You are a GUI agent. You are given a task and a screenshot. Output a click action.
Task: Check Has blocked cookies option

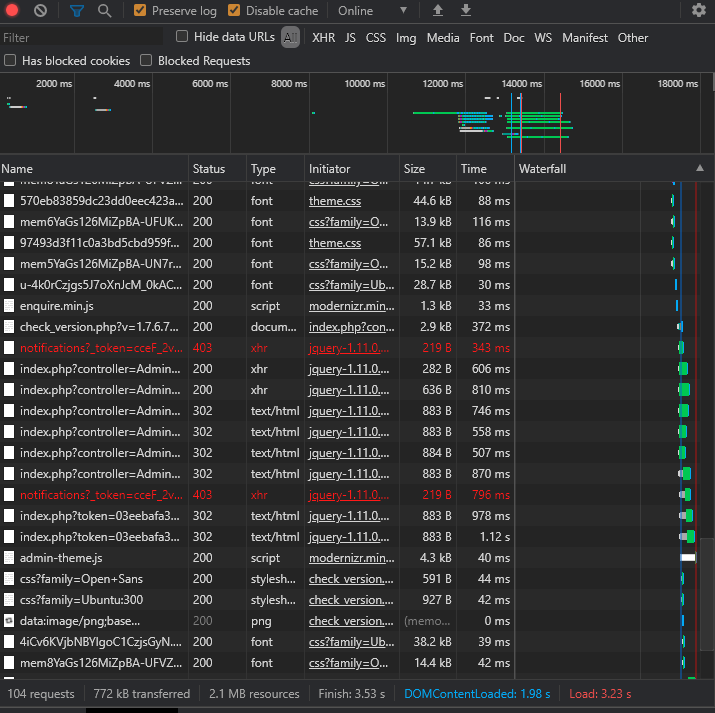(x=10, y=61)
